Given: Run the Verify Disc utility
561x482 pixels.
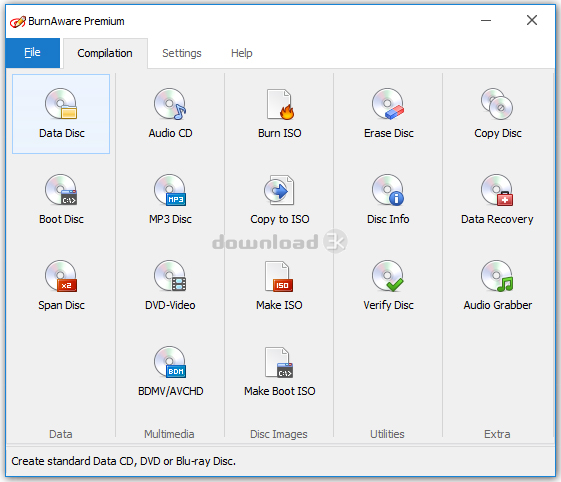Looking at the screenshot, I should pyautogui.click(x=388, y=286).
